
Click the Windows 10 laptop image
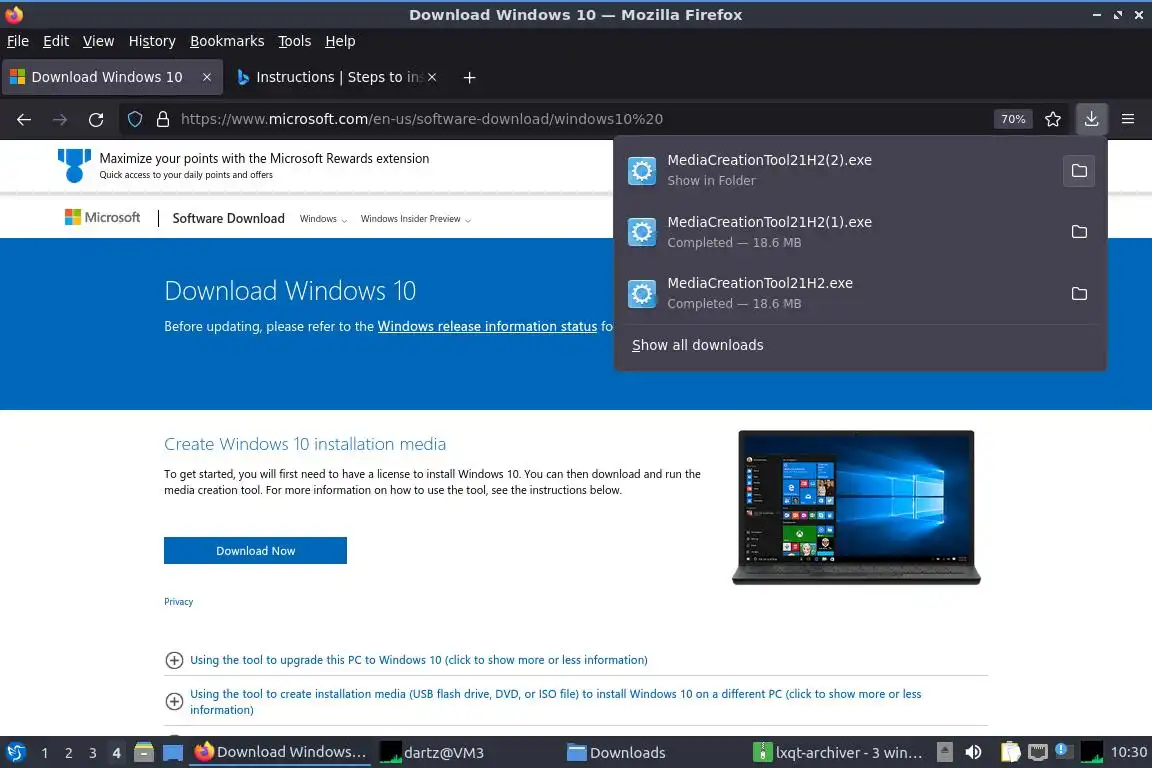click(856, 507)
